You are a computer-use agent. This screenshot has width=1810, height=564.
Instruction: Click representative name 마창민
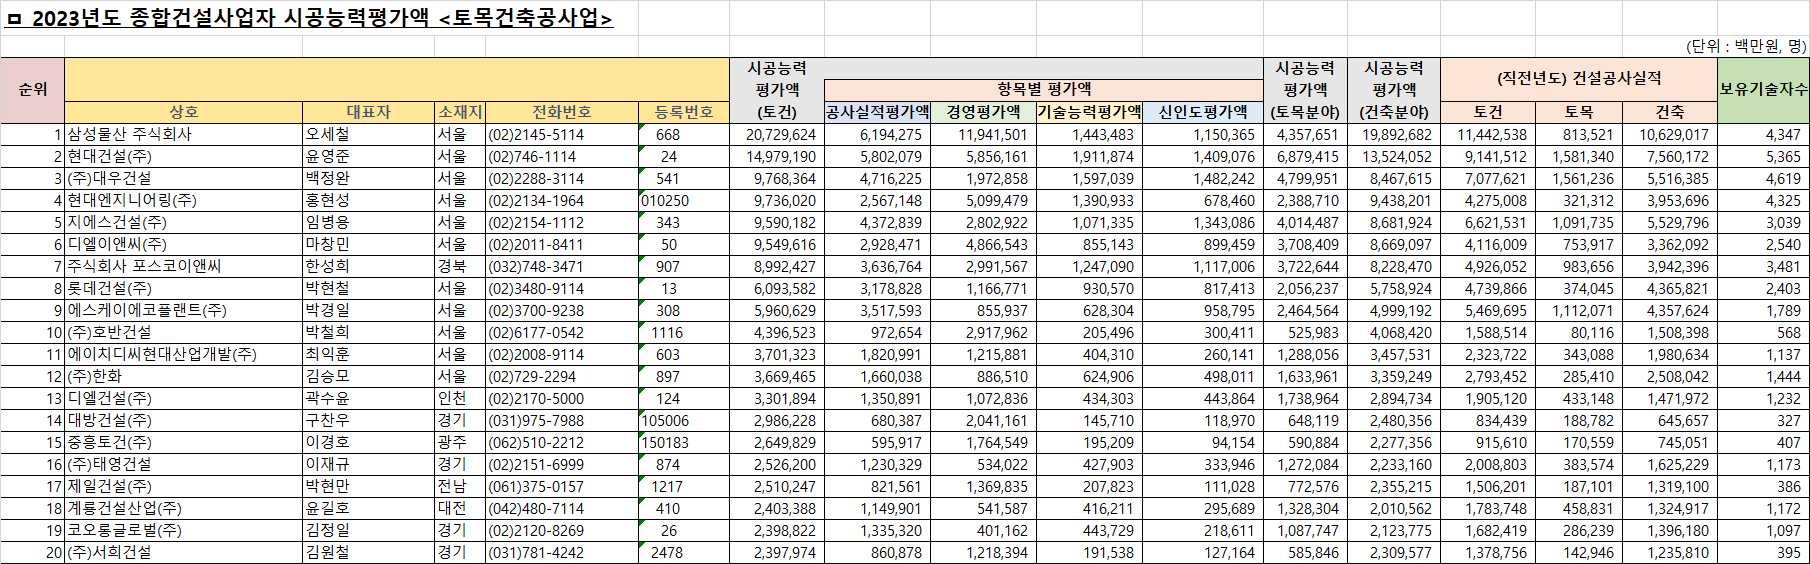tap(327, 244)
